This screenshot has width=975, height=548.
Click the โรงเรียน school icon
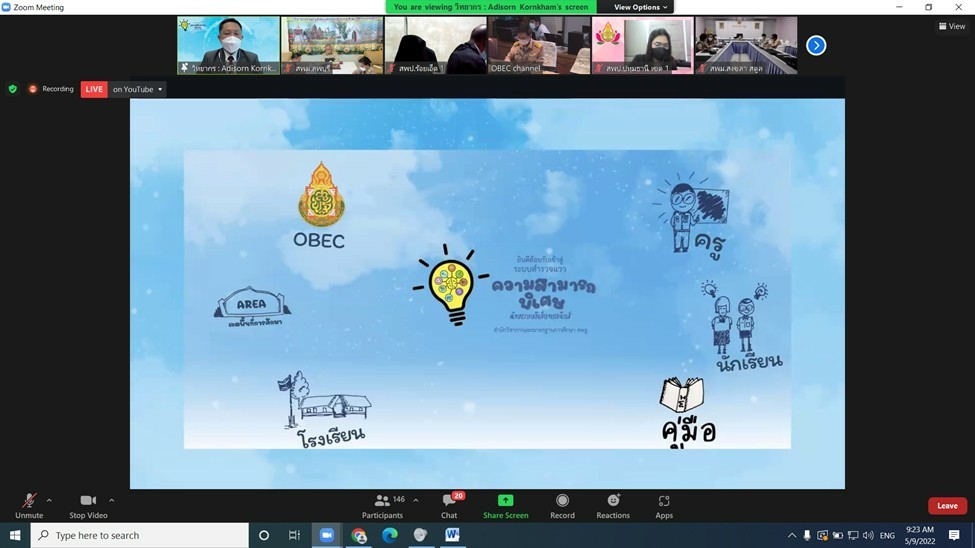tap(325, 409)
